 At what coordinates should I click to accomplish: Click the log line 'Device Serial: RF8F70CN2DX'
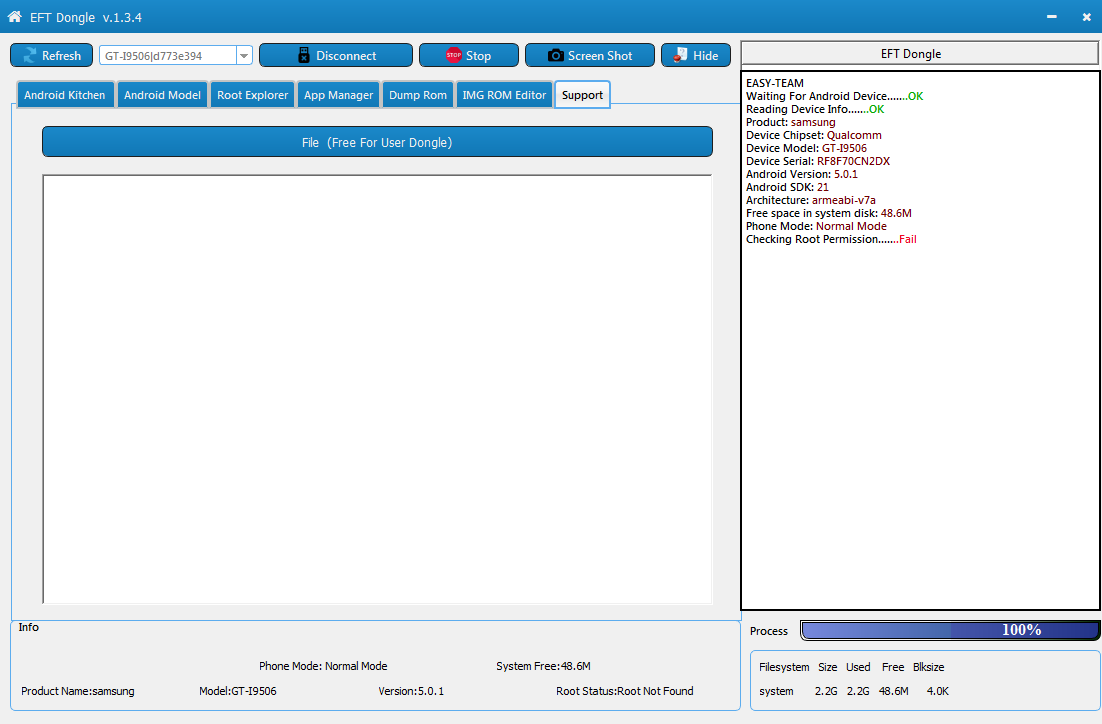[x=818, y=161]
